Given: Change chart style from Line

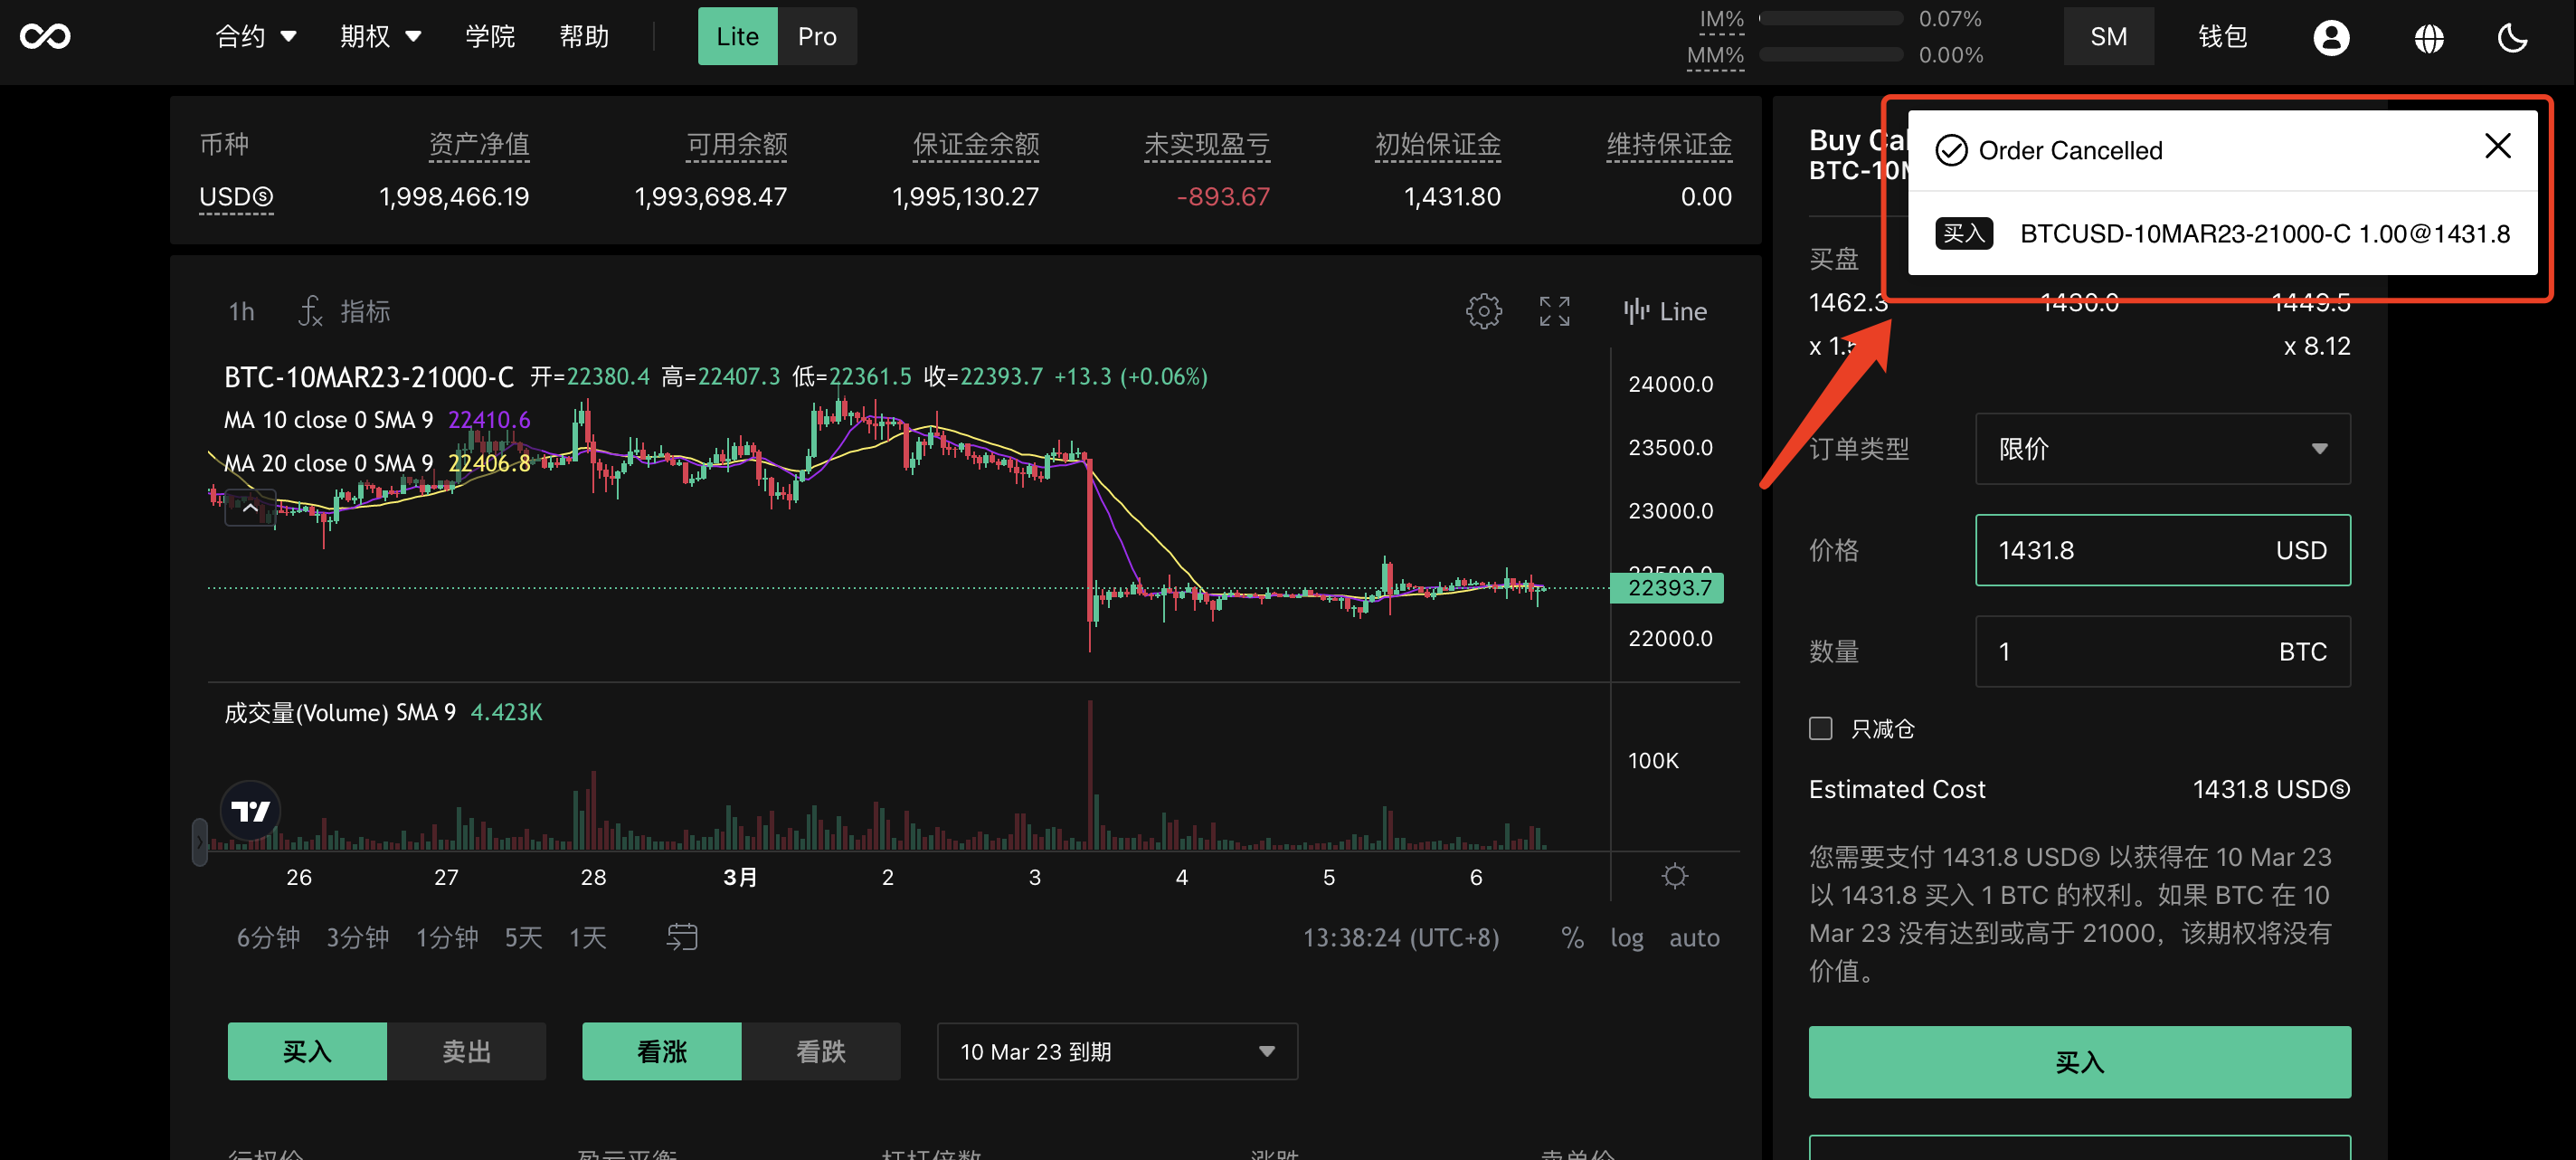Looking at the screenshot, I should coord(1665,311).
